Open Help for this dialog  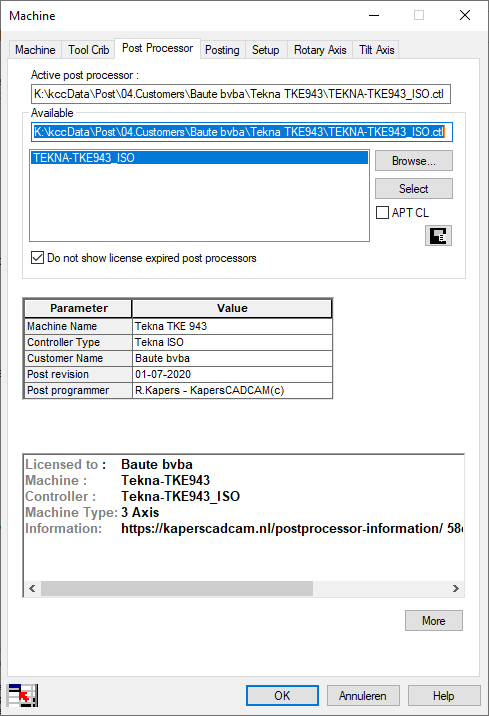(444, 695)
